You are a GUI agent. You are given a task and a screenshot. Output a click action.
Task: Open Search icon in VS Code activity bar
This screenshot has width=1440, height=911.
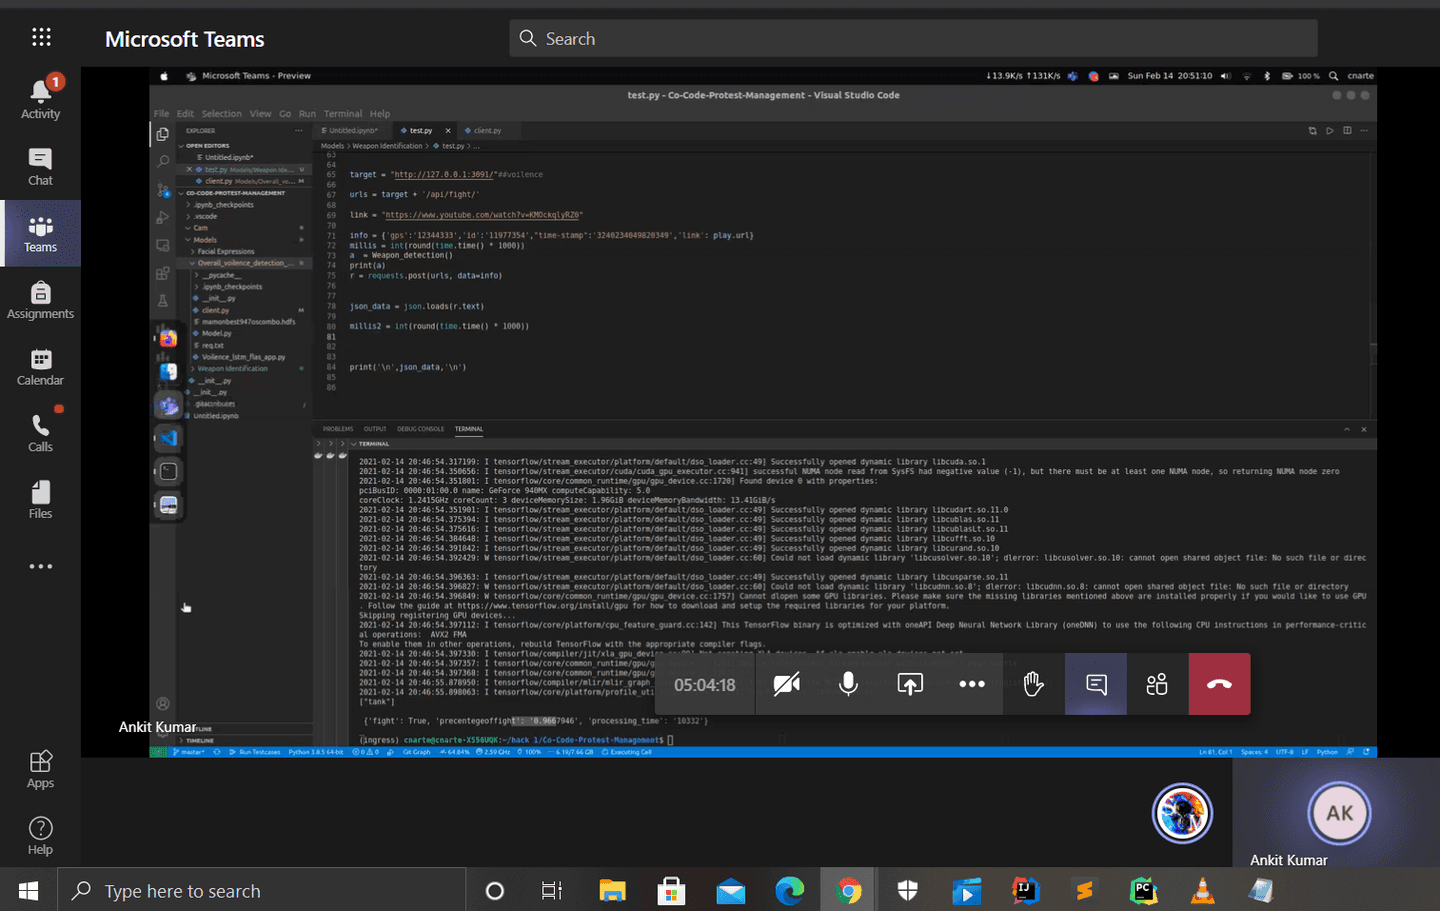(x=163, y=161)
